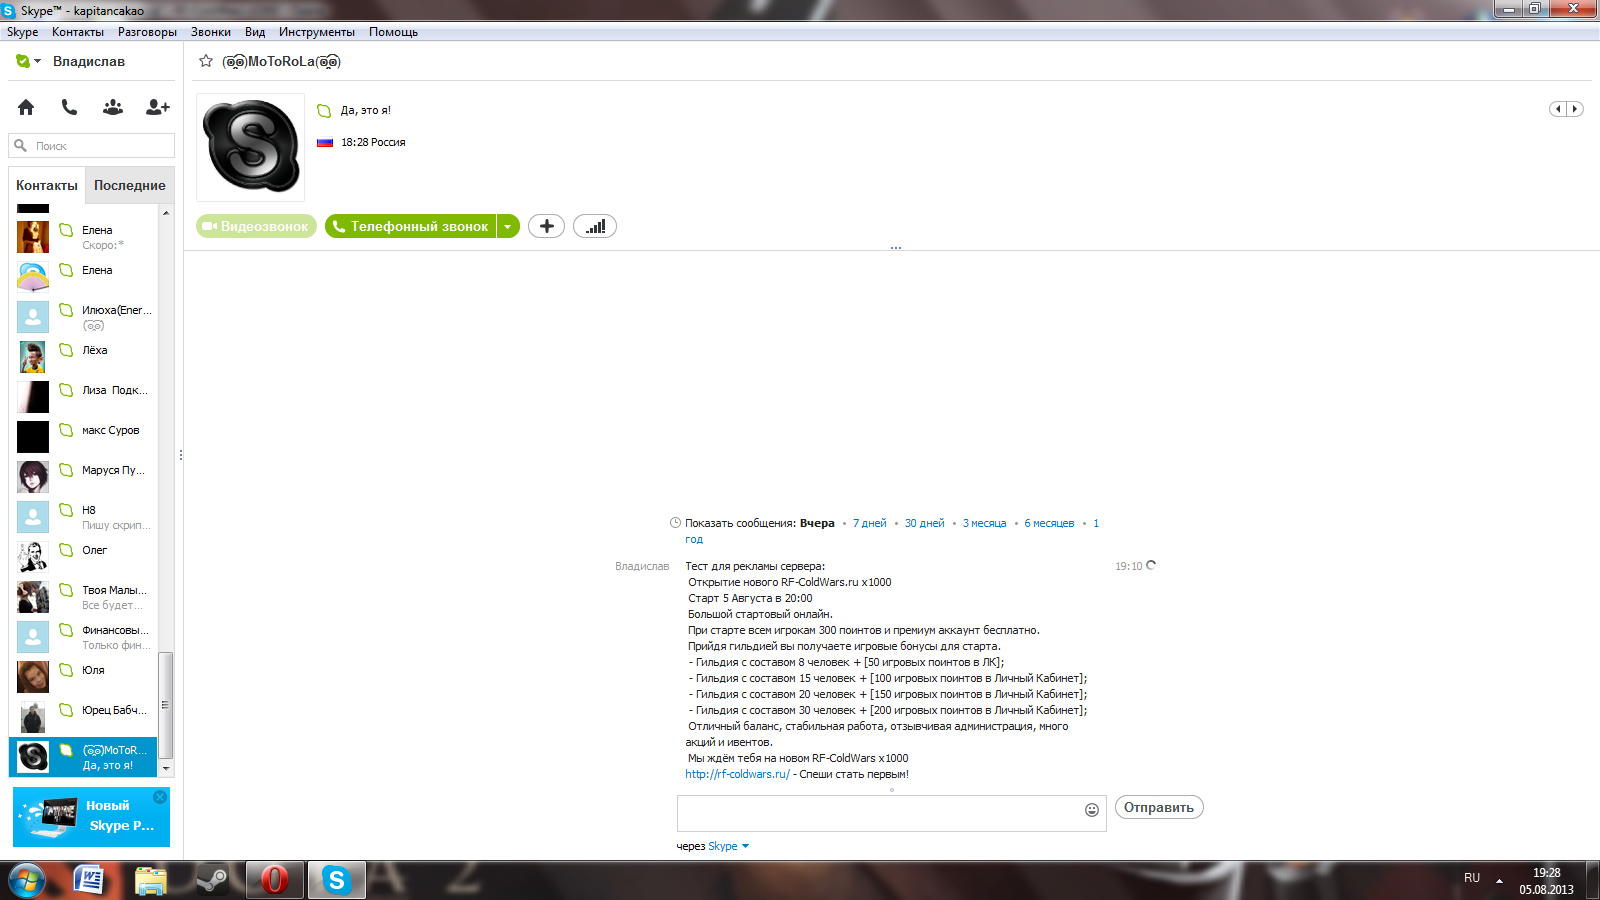Start a Видеозвонок with the contact
This screenshot has width=1600, height=900.
pyautogui.click(x=256, y=227)
